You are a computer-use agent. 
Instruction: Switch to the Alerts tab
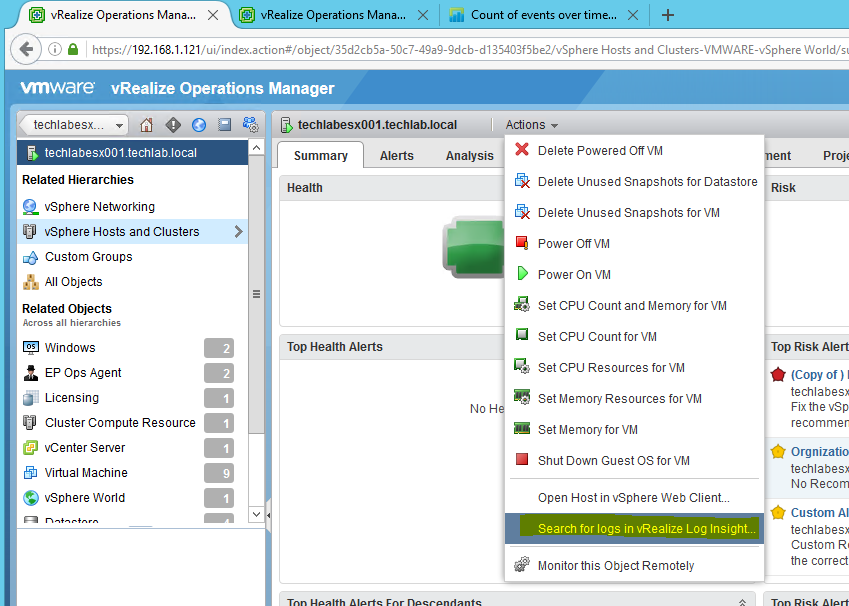[396, 156]
